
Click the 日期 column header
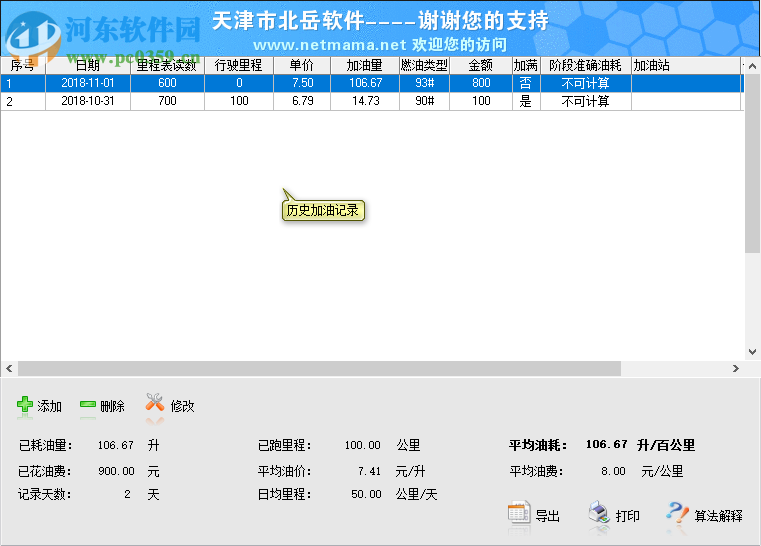[88, 66]
